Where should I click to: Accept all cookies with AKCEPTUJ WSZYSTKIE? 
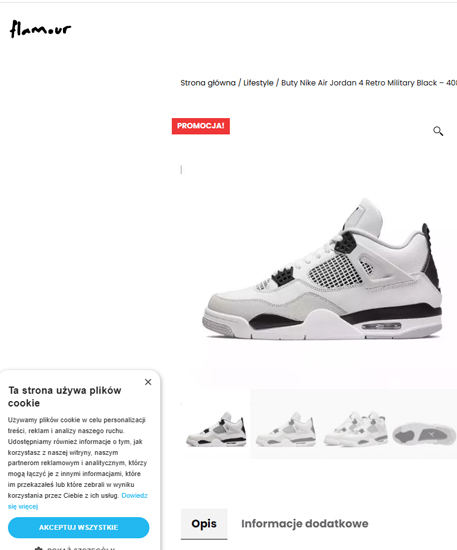point(79,527)
